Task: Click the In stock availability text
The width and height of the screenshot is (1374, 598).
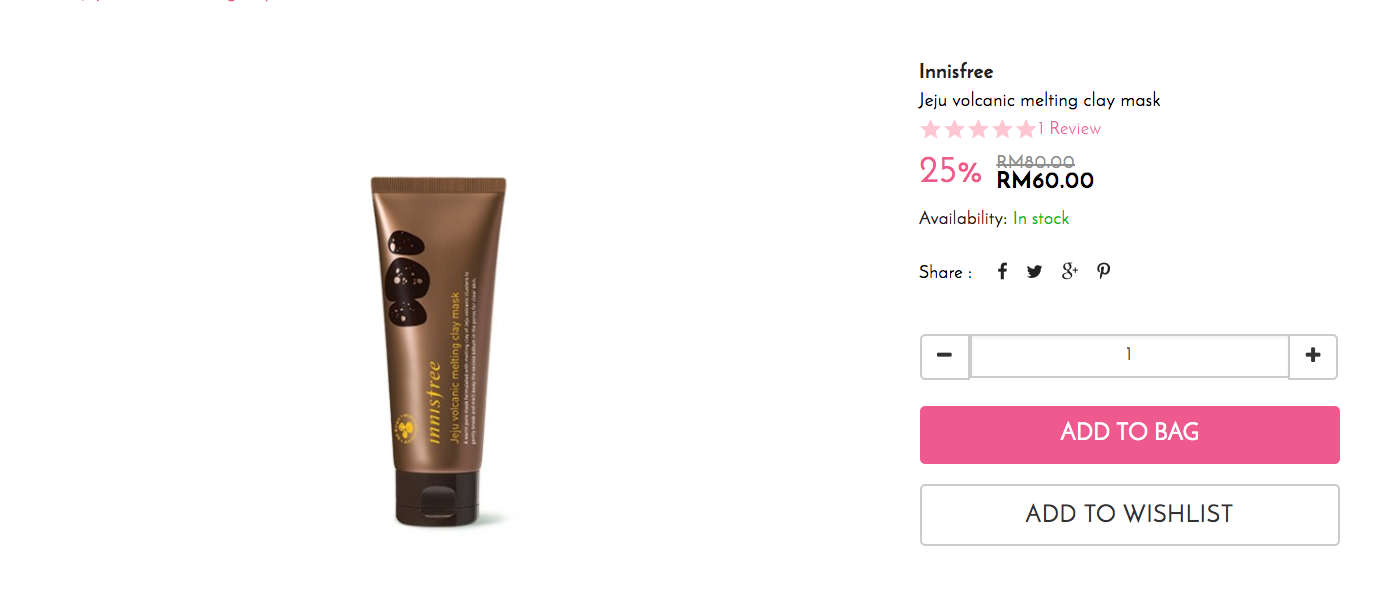Action: click(1041, 219)
